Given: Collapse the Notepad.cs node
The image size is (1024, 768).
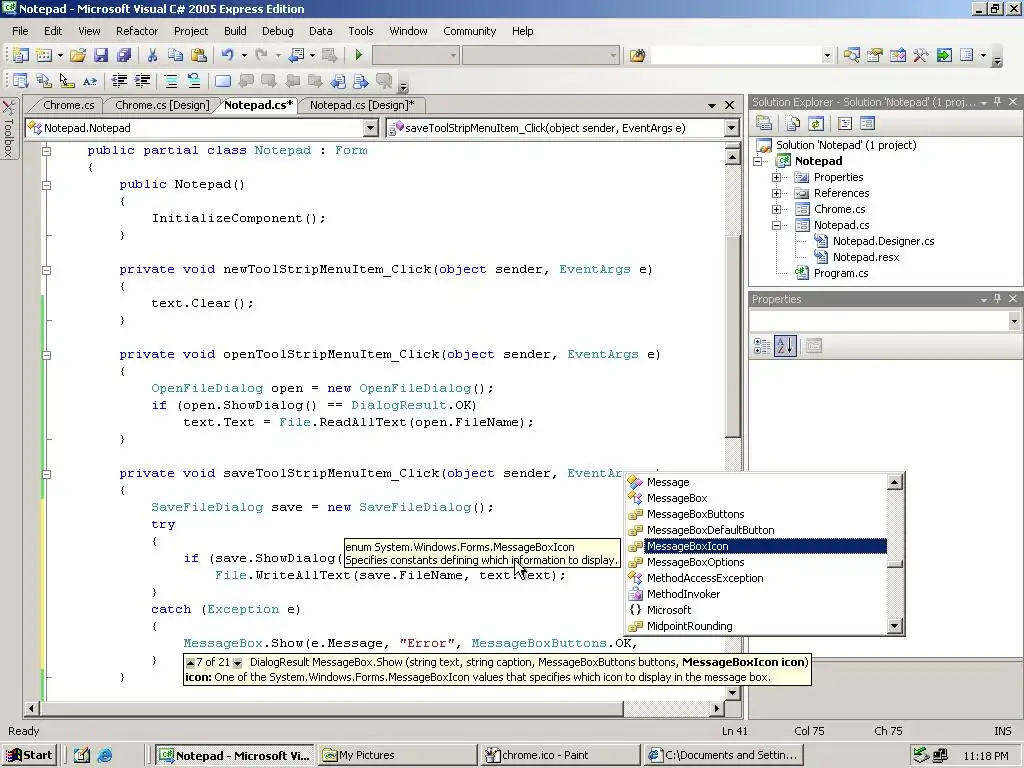Looking at the screenshot, I should pyautogui.click(x=776, y=225).
